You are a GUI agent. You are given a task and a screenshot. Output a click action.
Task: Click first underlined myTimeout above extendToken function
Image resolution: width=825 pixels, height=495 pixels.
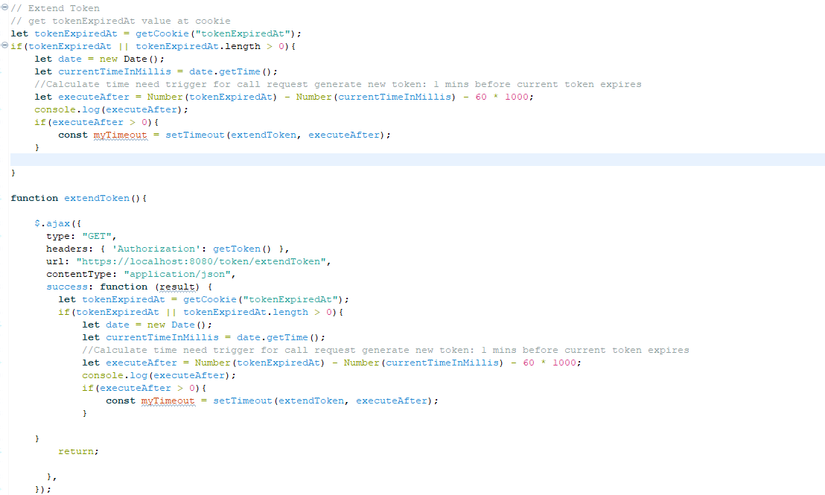tap(120, 135)
